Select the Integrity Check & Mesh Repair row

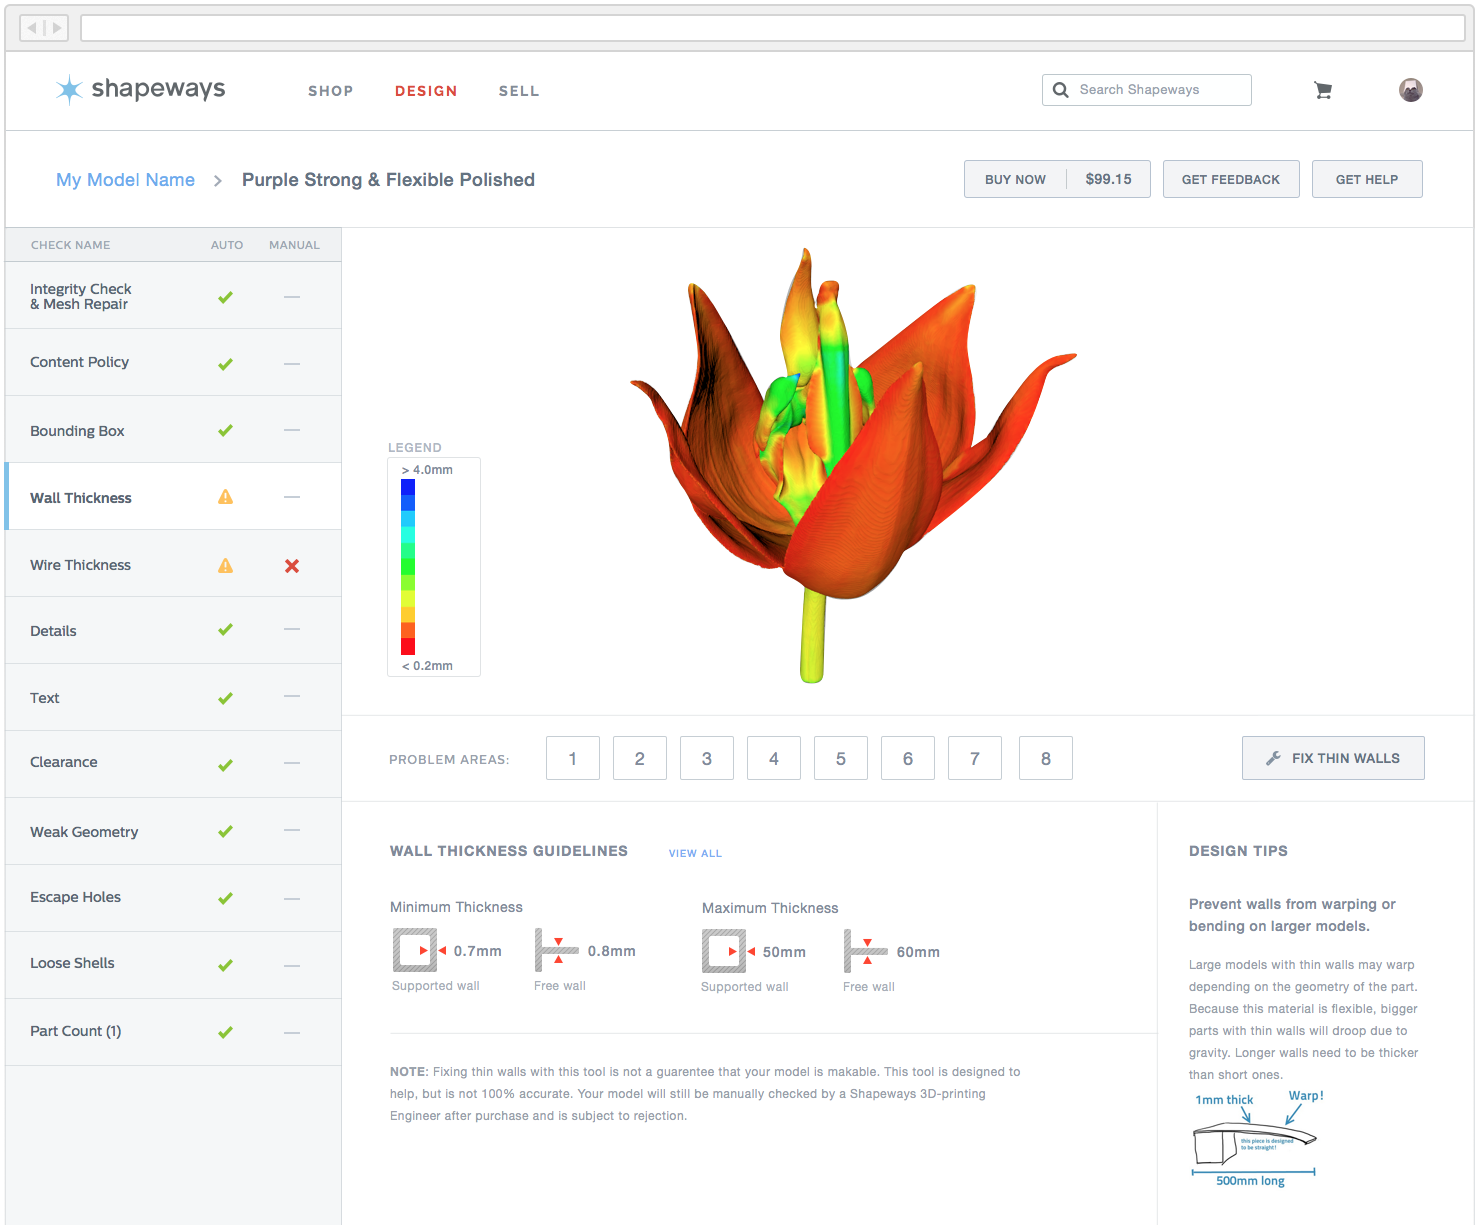pyautogui.click(x=173, y=295)
